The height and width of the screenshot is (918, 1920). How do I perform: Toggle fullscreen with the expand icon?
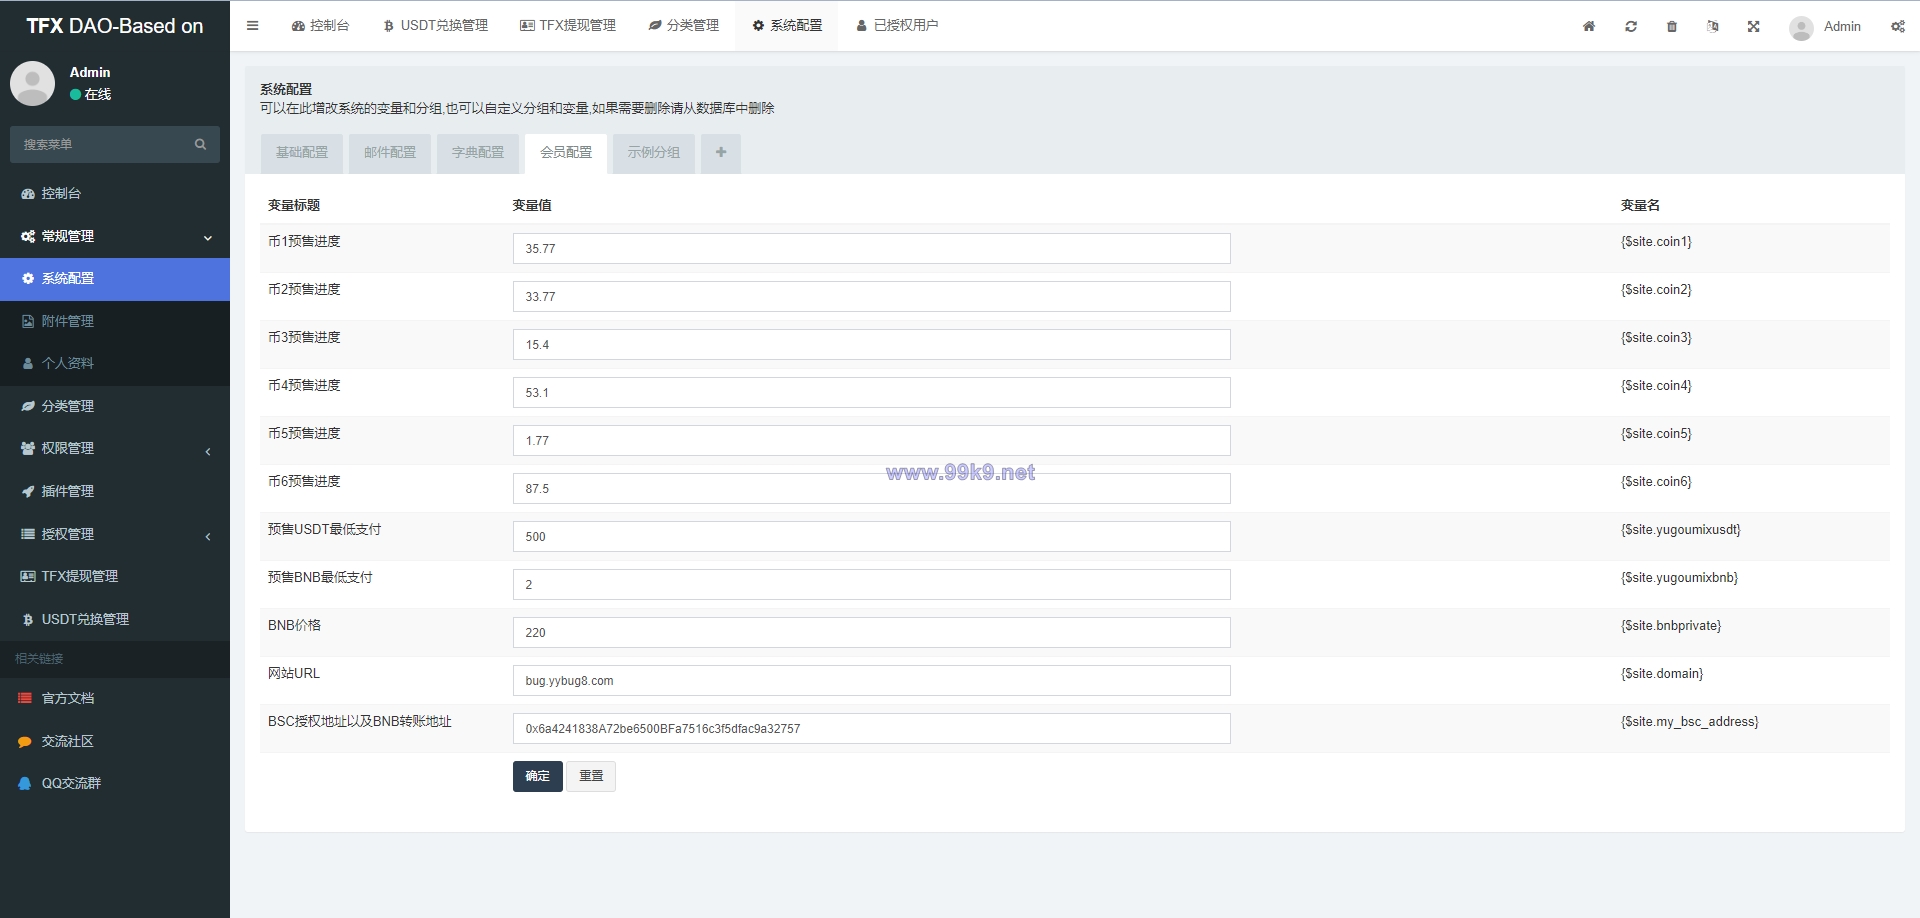click(1754, 27)
